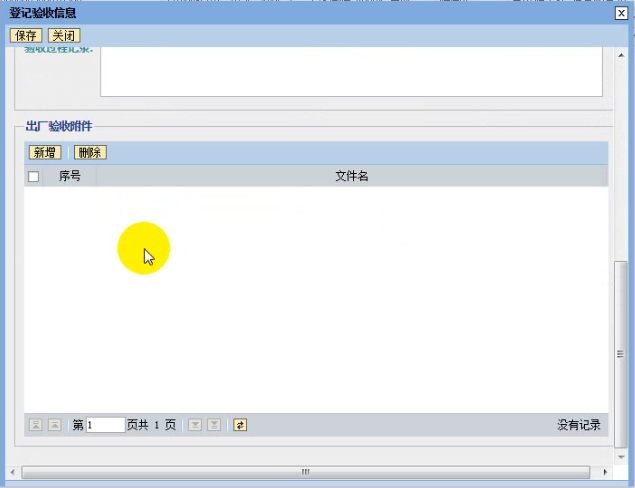Tick the select-all checkbox in table header
Screen dimensions: 635x488
[x=33, y=177]
